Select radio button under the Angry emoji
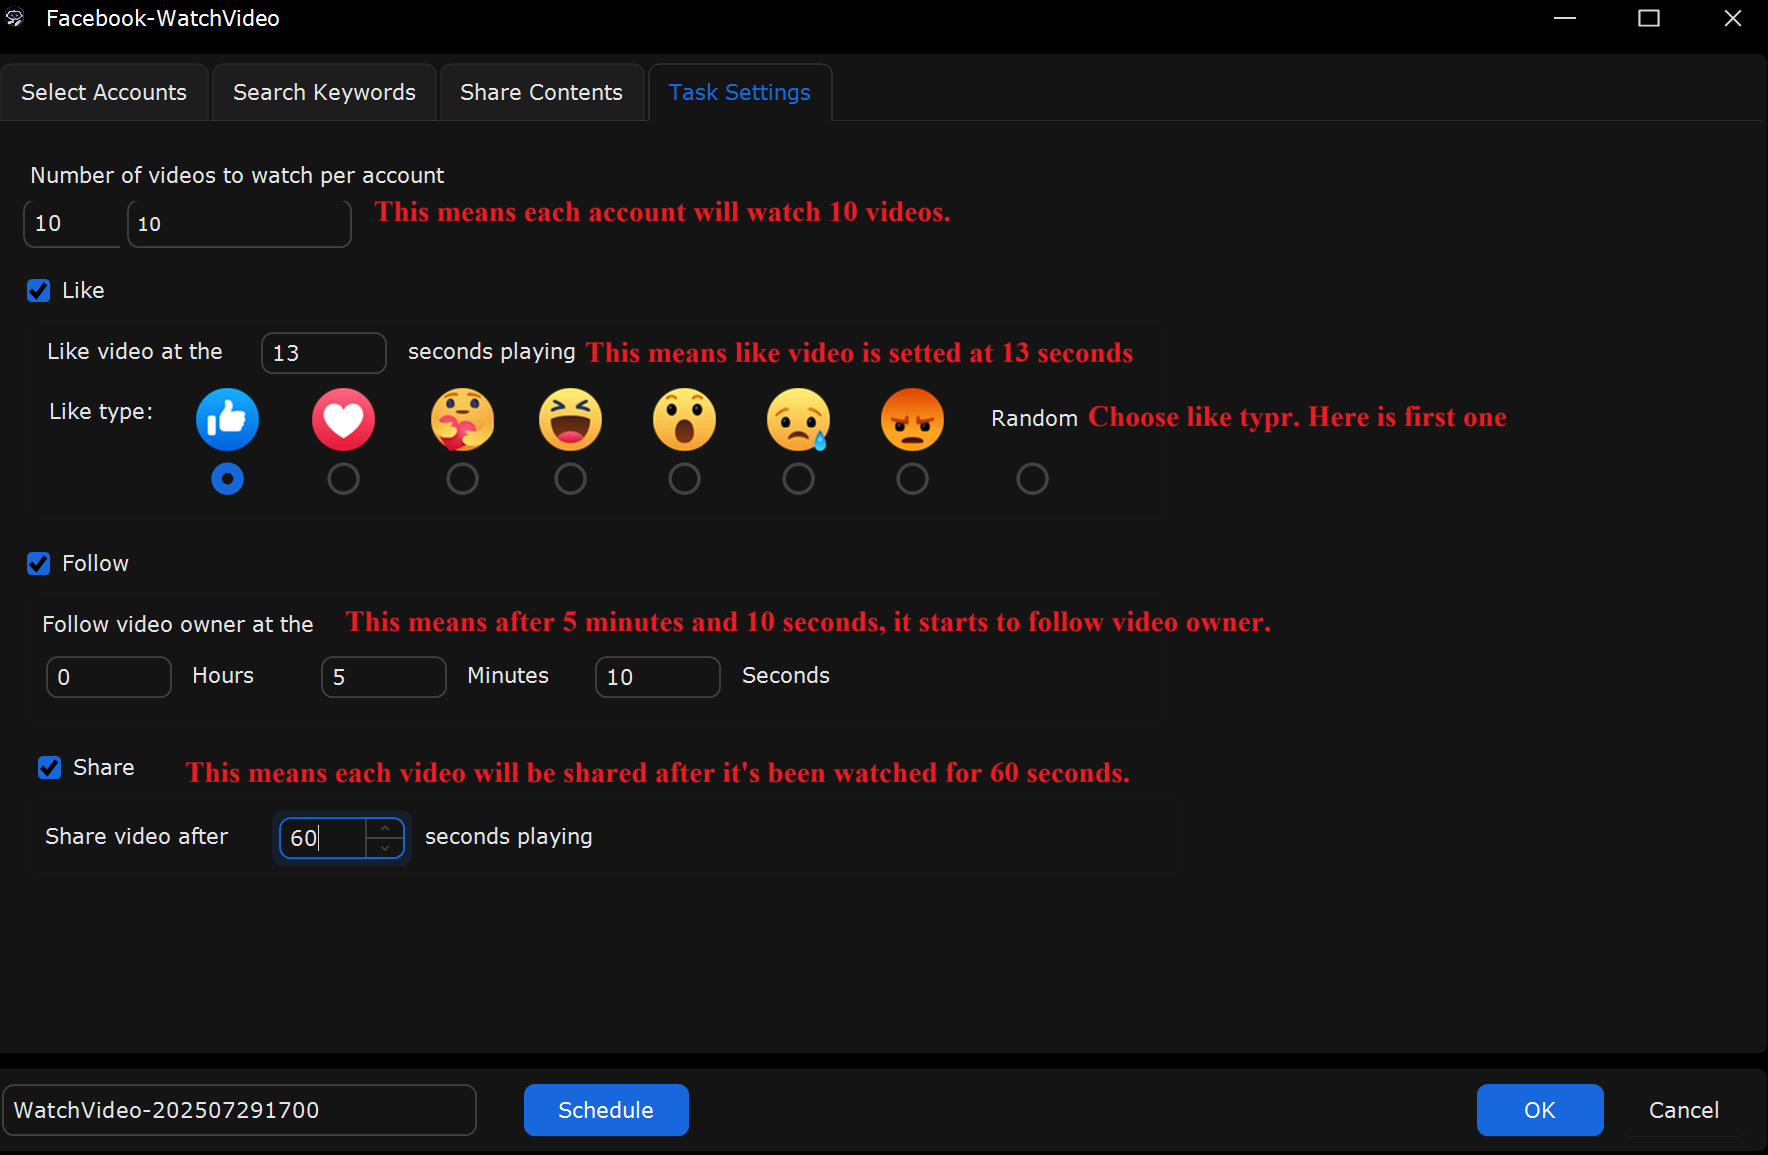1768x1155 pixels. pos(912,479)
